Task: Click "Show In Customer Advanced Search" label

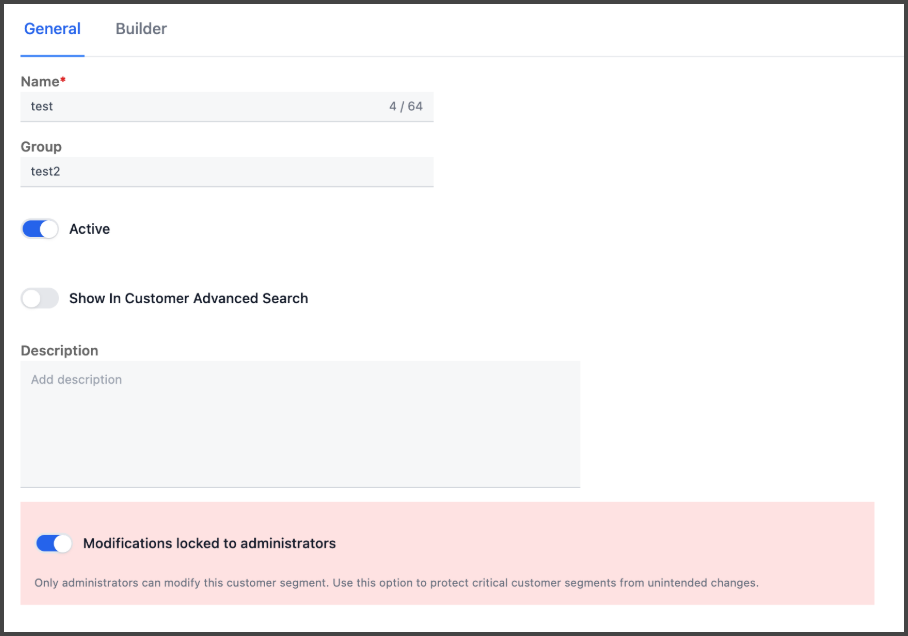Action: pos(189,298)
